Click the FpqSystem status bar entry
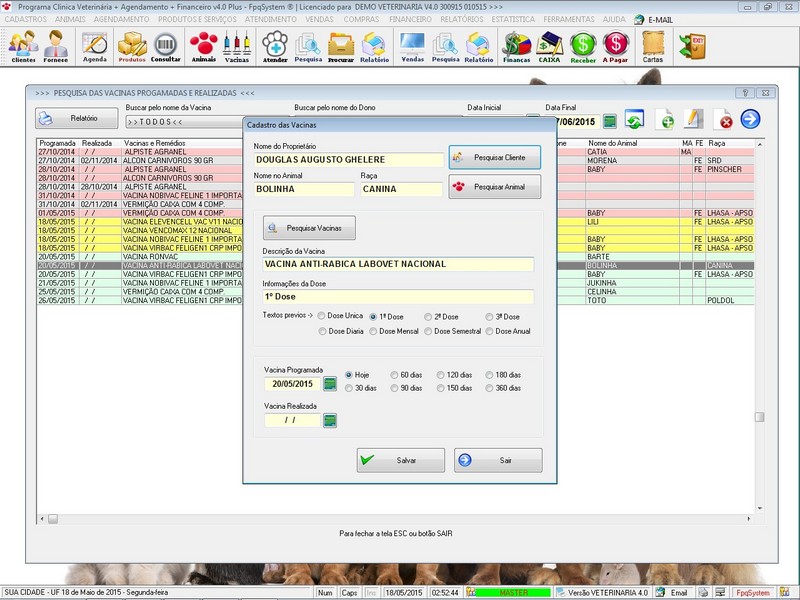The height and width of the screenshot is (600, 800). click(753, 593)
